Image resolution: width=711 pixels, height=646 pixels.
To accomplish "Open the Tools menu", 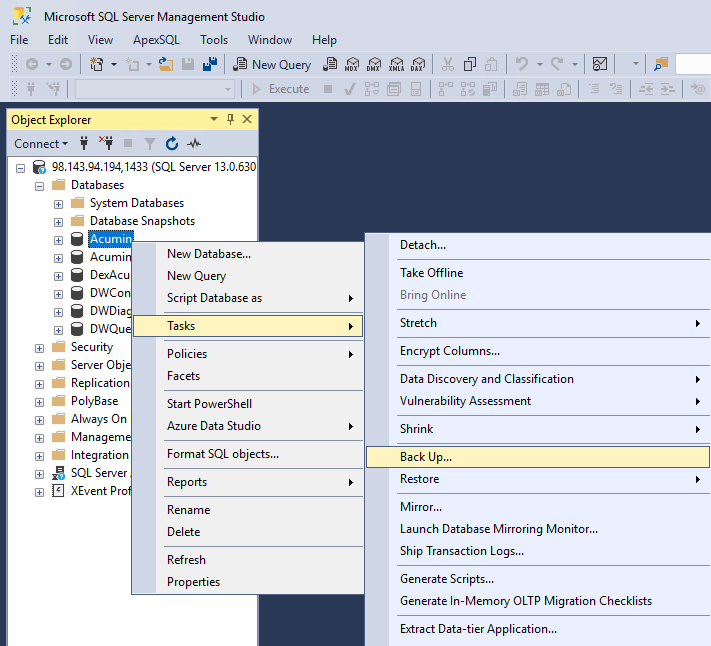I will coord(214,40).
